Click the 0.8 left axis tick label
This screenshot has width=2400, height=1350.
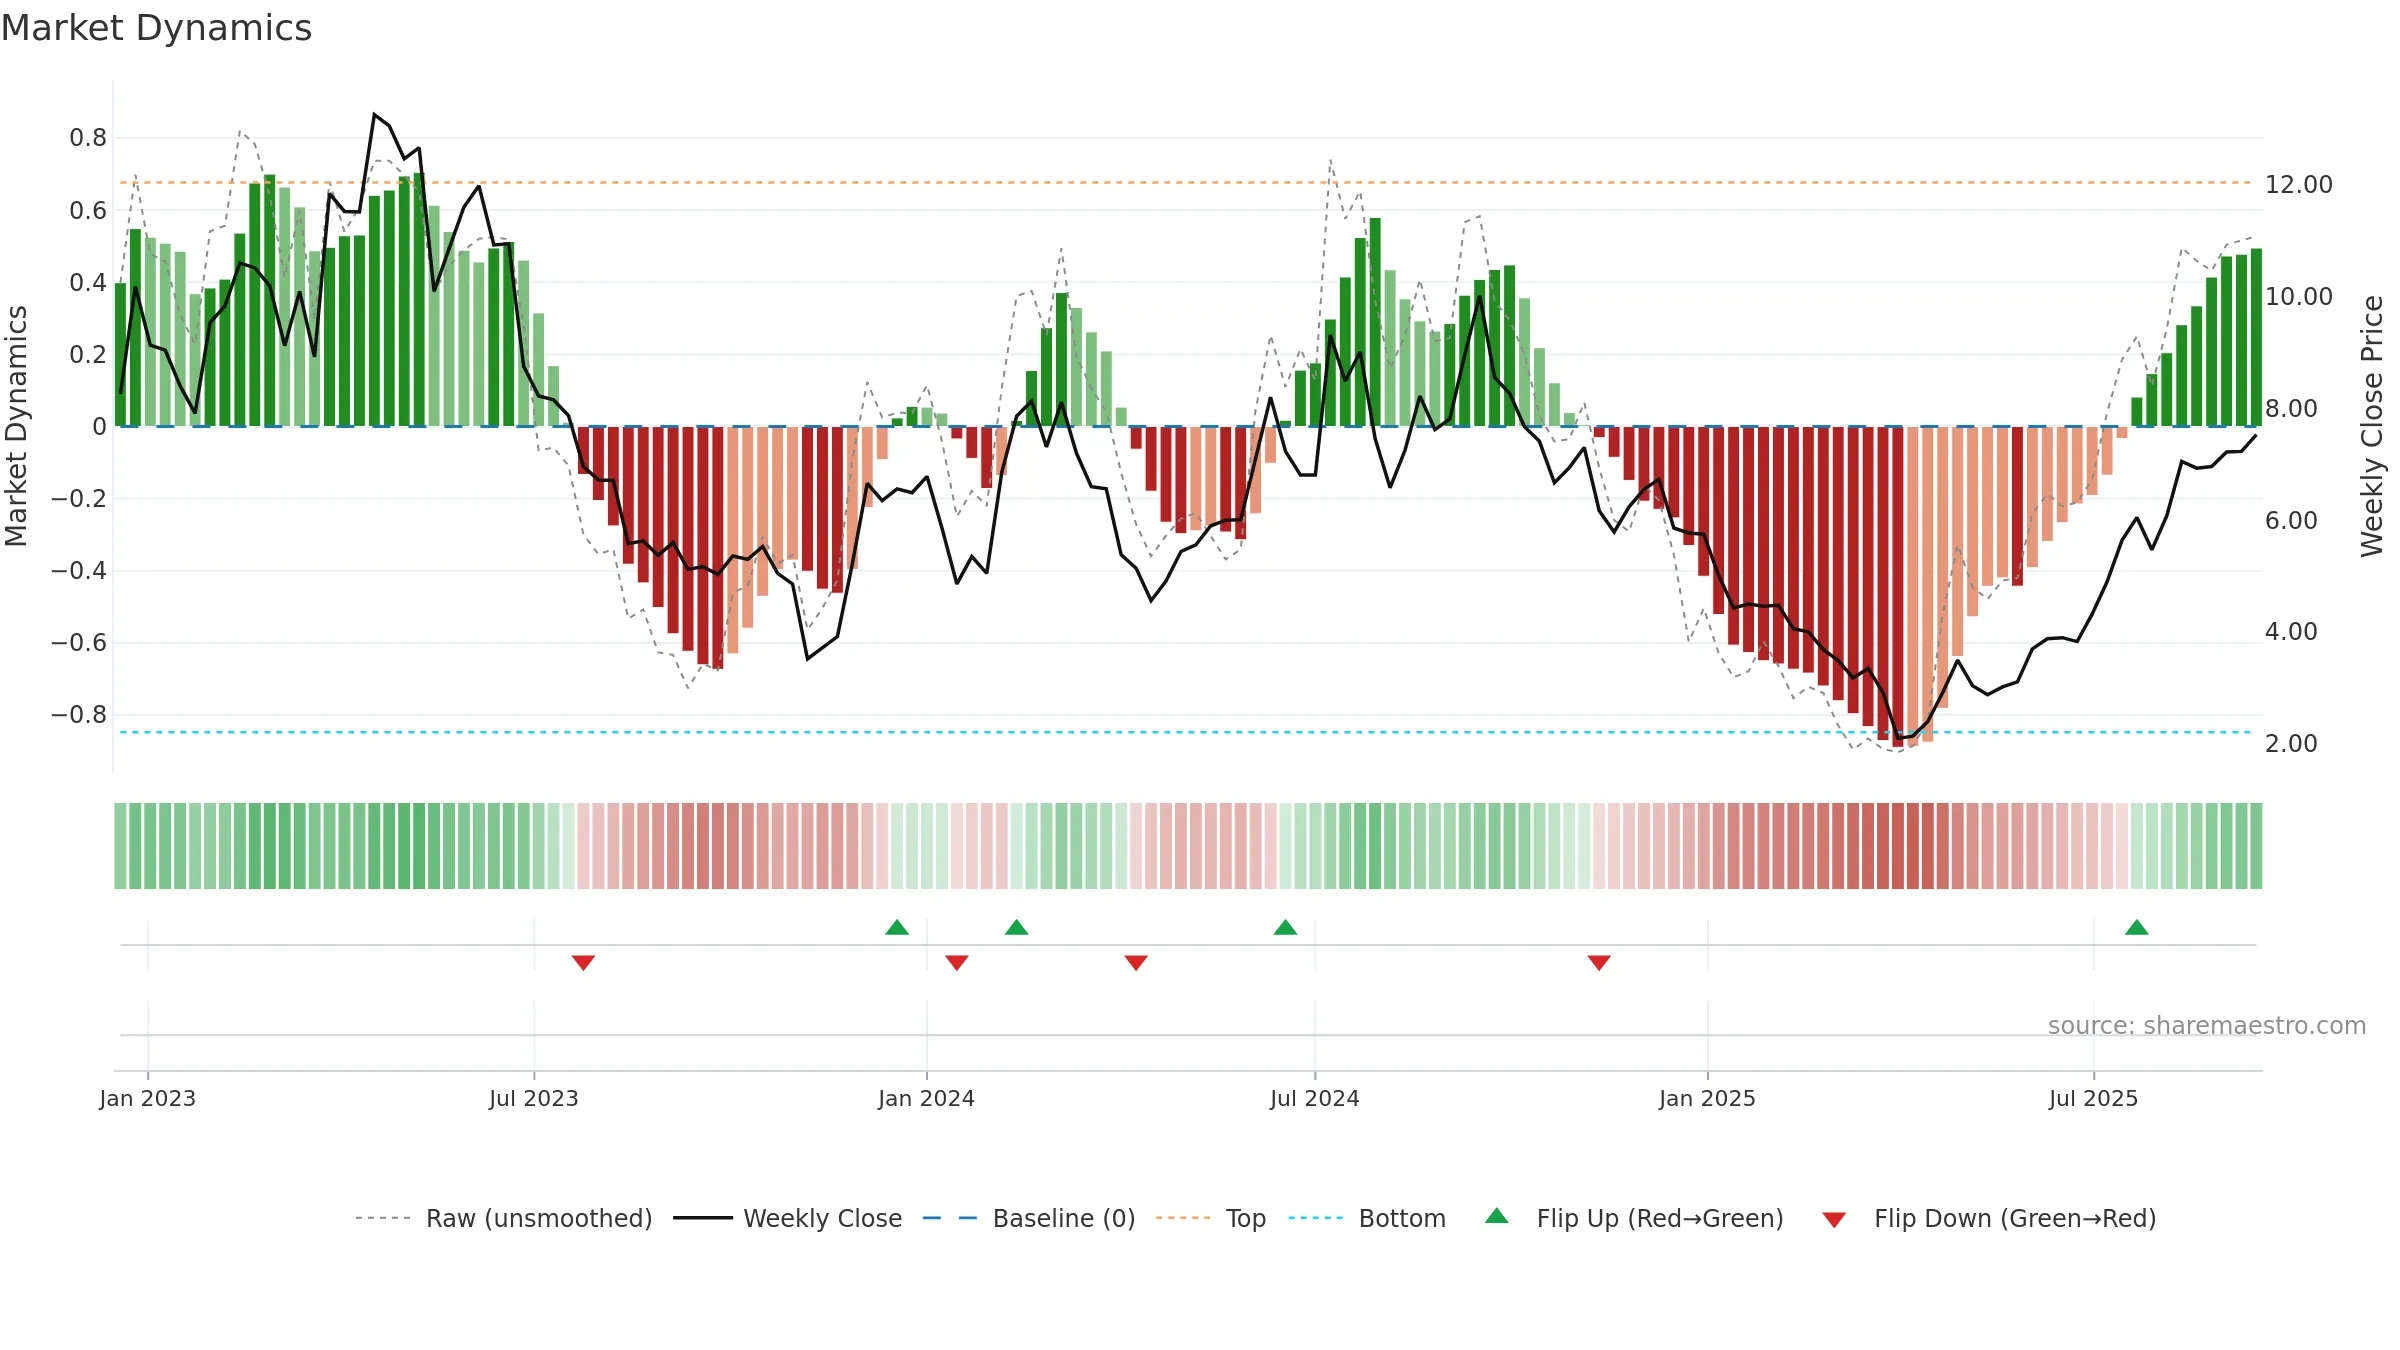(88, 138)
